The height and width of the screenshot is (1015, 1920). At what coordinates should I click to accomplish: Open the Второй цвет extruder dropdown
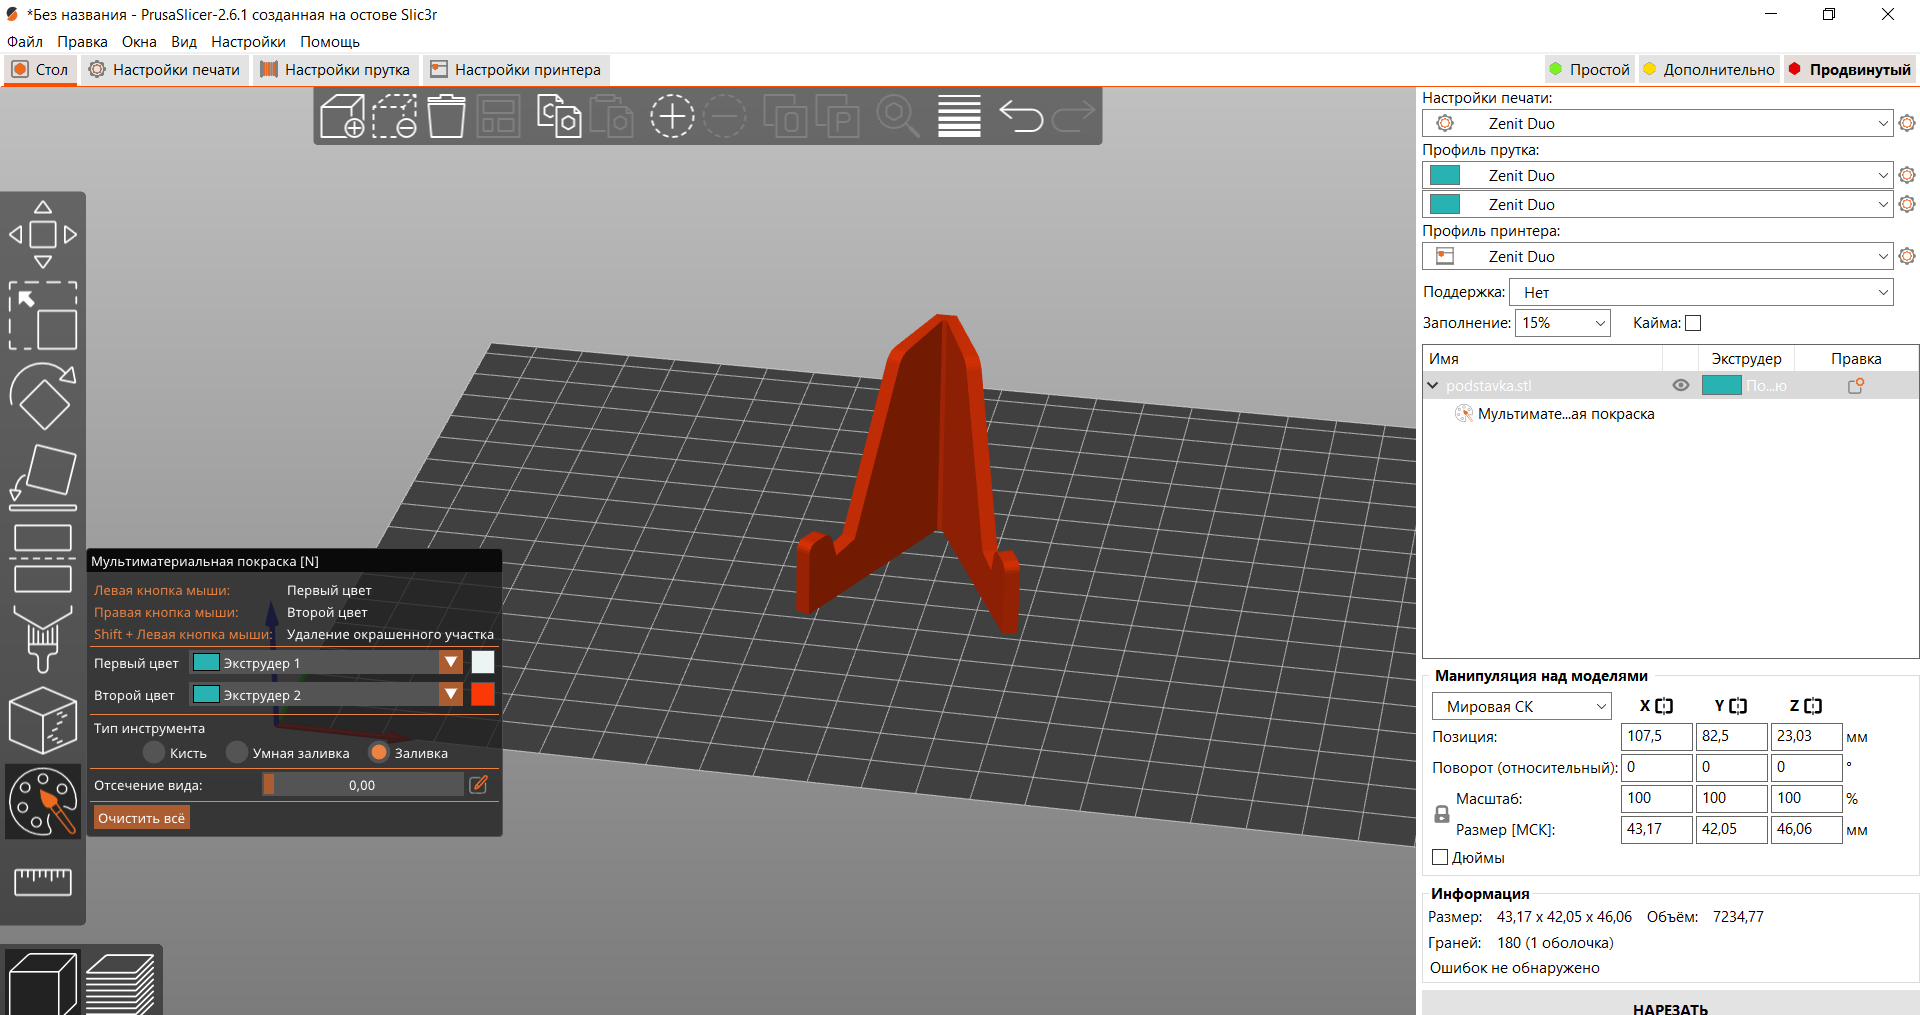(x=326, y=695)
